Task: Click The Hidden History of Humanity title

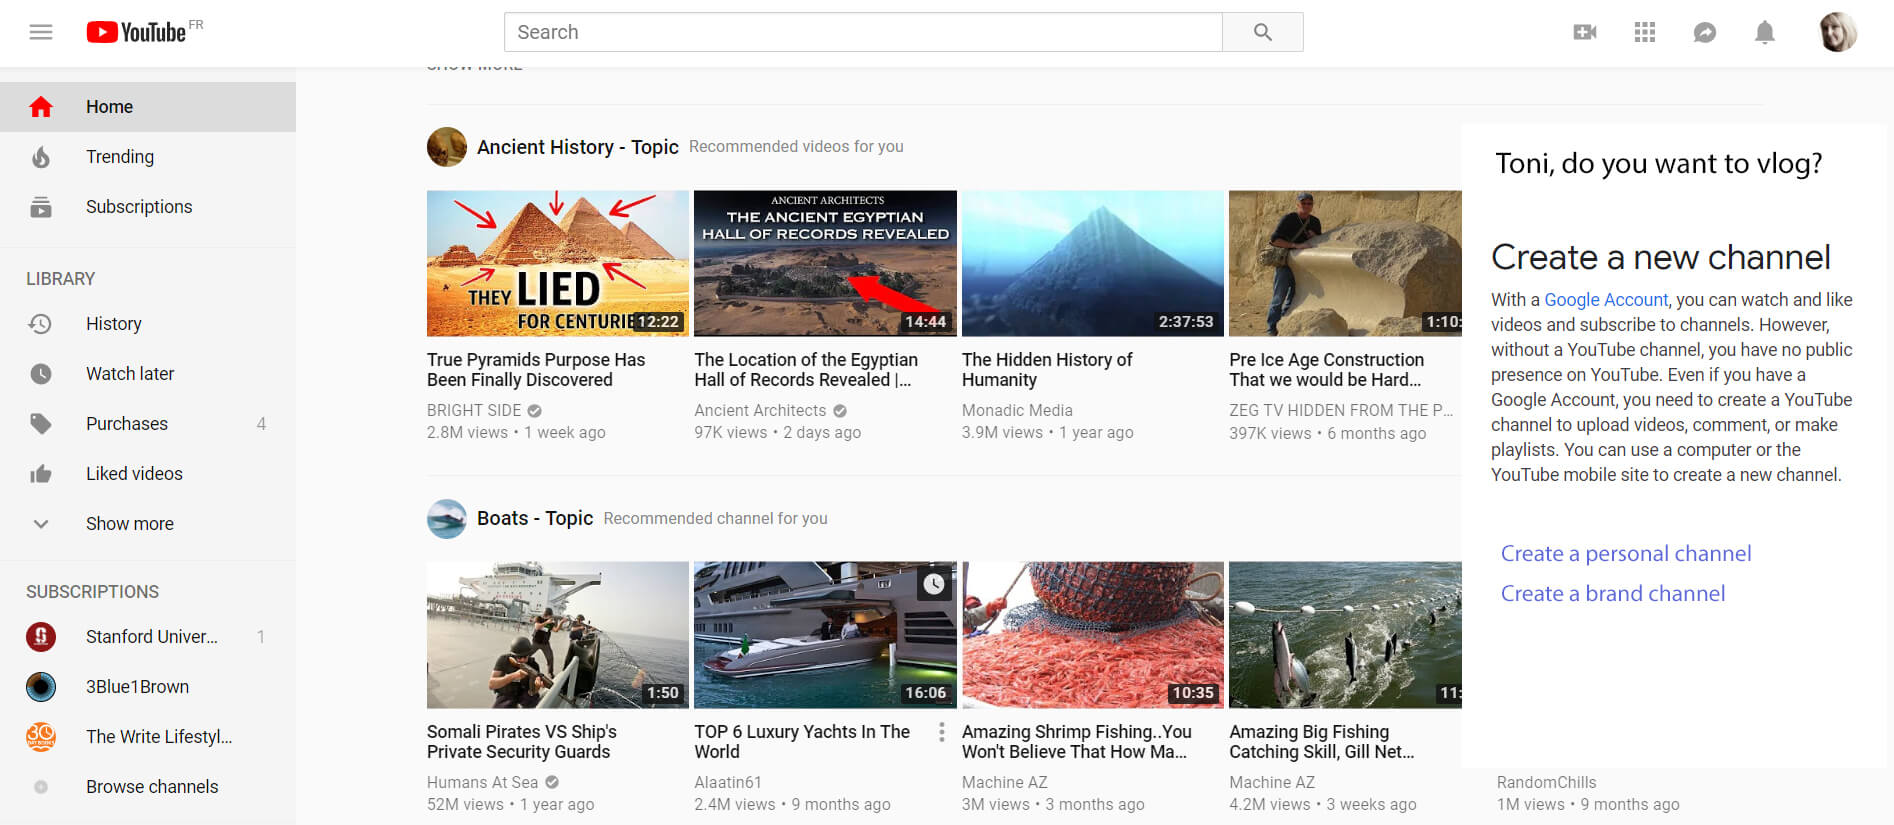Action: (x=1047, y=369)
